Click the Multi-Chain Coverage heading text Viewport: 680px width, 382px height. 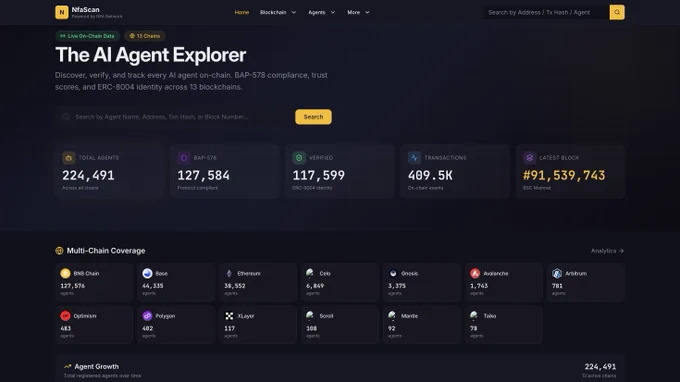[106, 251]
